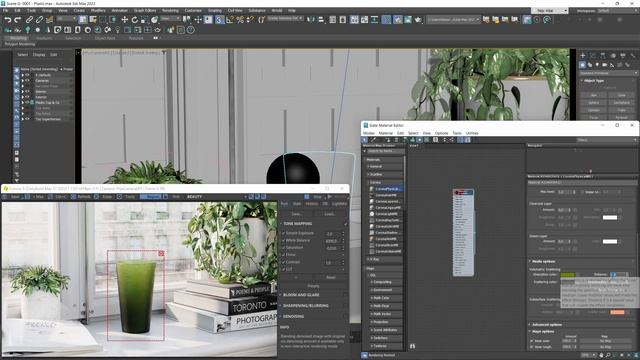The height and width of the screenshot is (360, 640).
Task: Open the Standard Primitives dropdown
Action: click(x=608, y=73)
